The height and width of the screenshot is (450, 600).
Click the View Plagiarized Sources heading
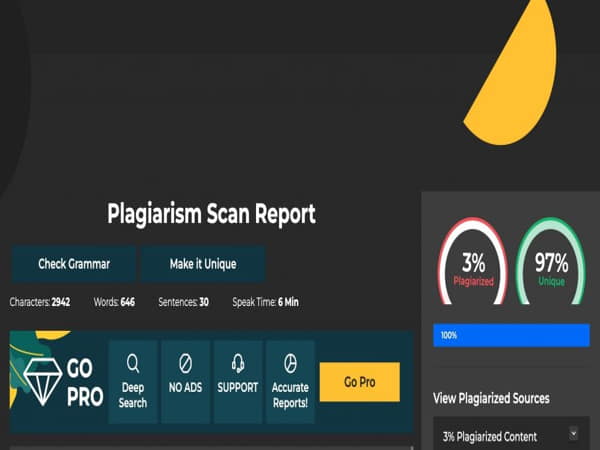pos(491,398)
